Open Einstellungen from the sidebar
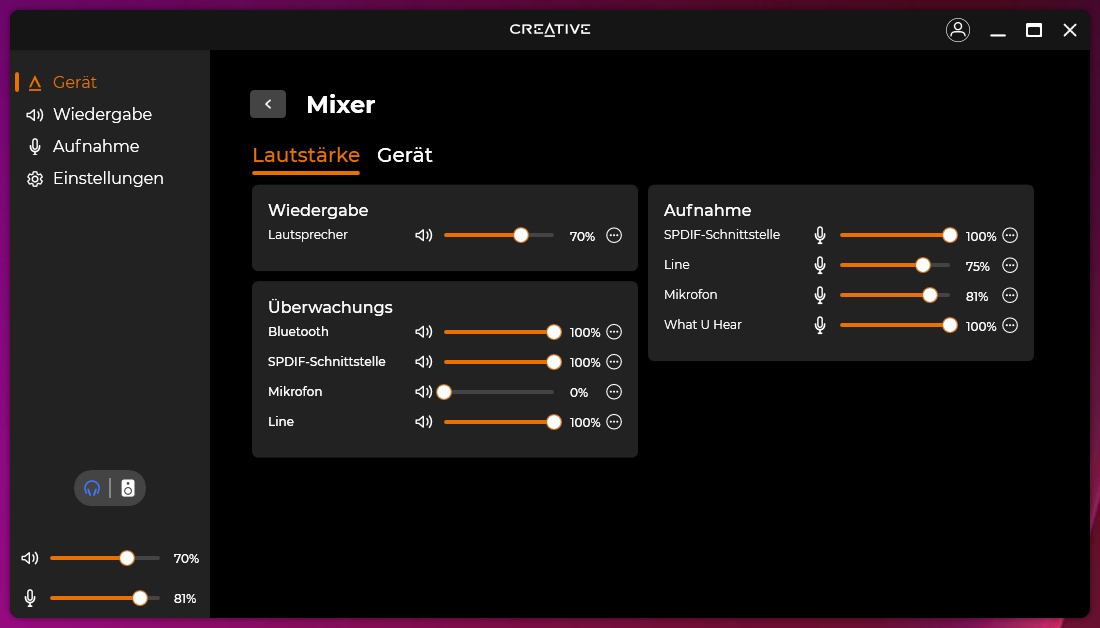This screenshot has height=628, width=1100. click(107, 178)
